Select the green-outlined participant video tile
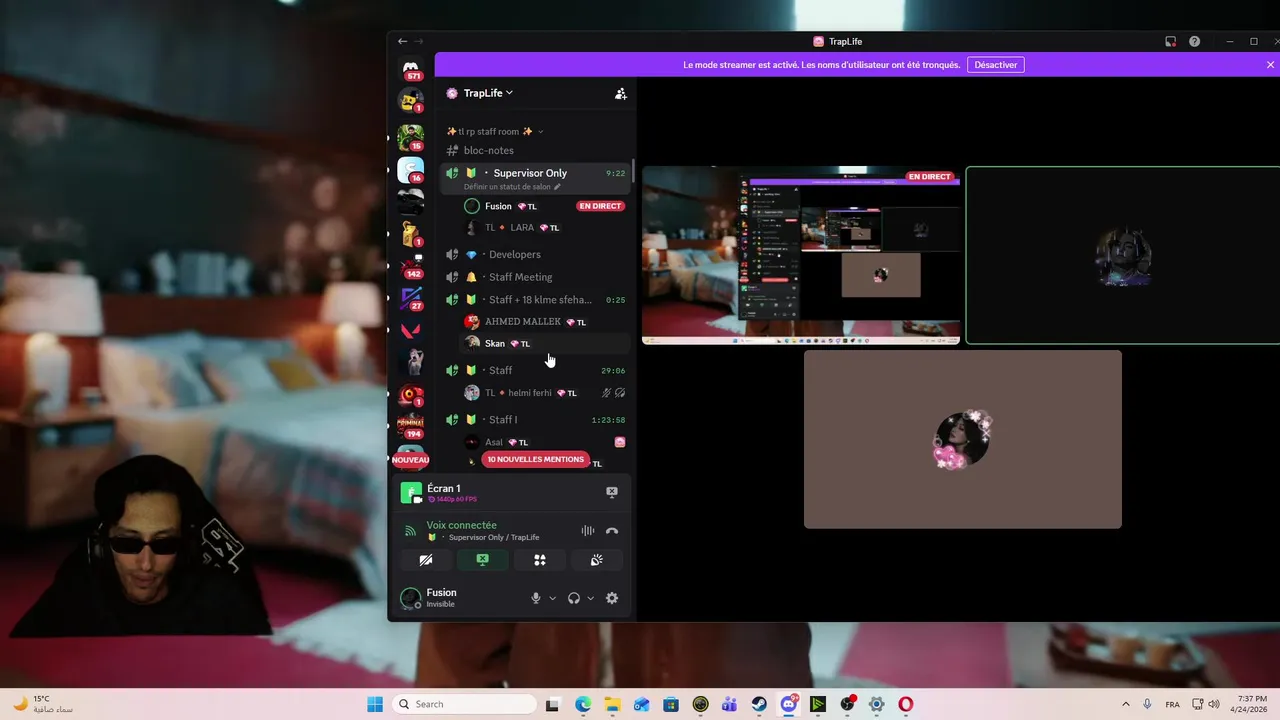 1123,255
